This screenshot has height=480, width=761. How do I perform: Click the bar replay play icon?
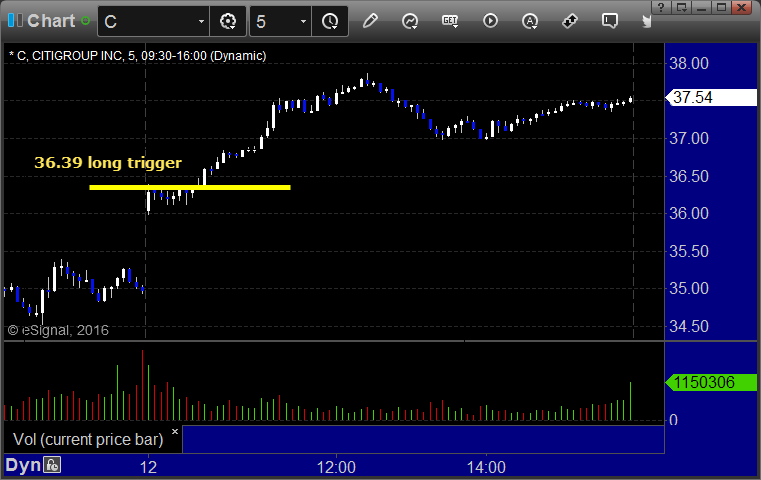pyautogui.click(x=490, y=21)
